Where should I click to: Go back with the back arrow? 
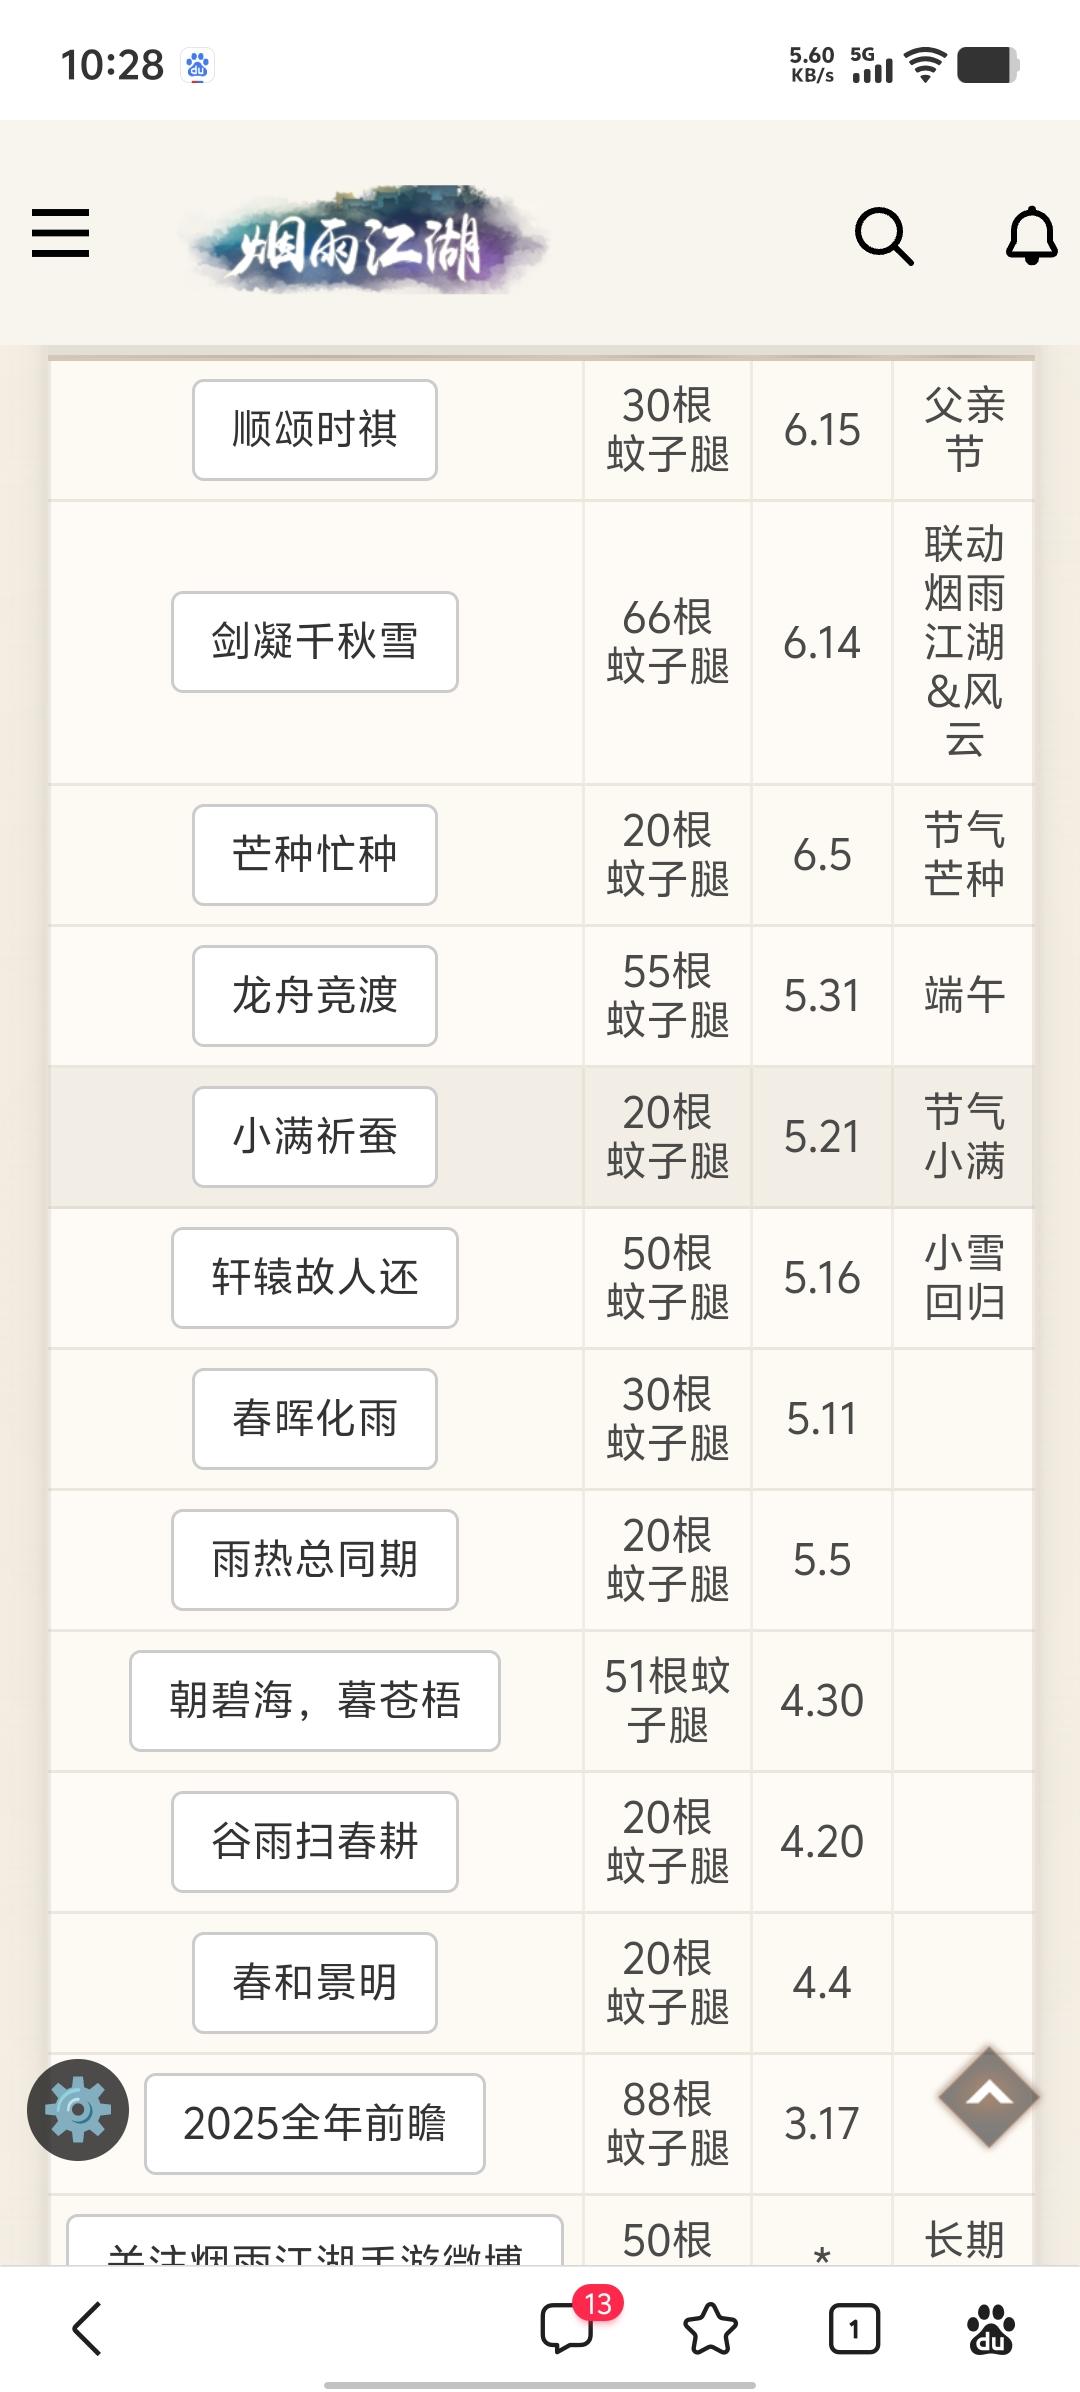point(88,2328)
